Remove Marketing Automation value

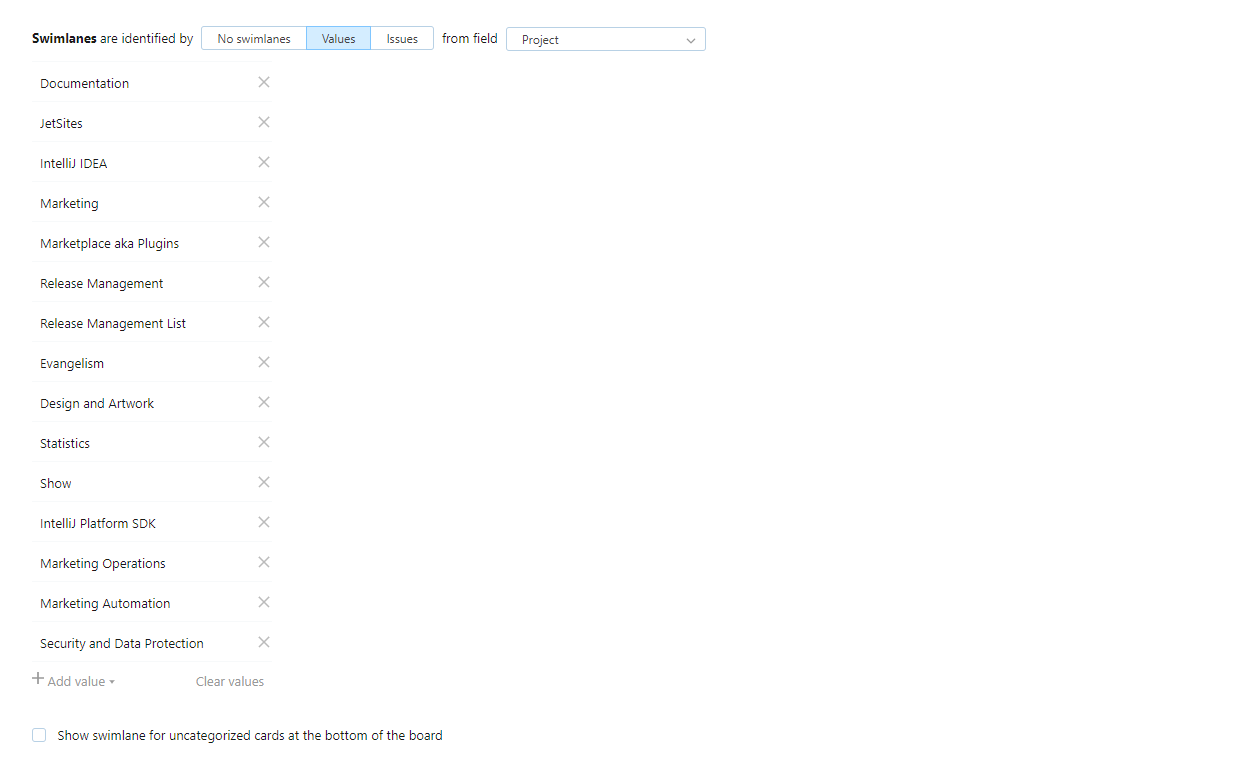(x=264, y=602)
